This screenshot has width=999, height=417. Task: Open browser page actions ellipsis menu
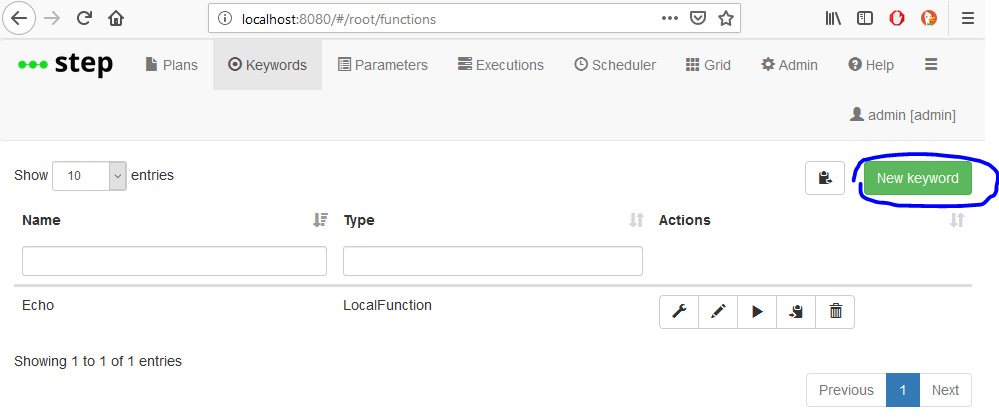670,18
